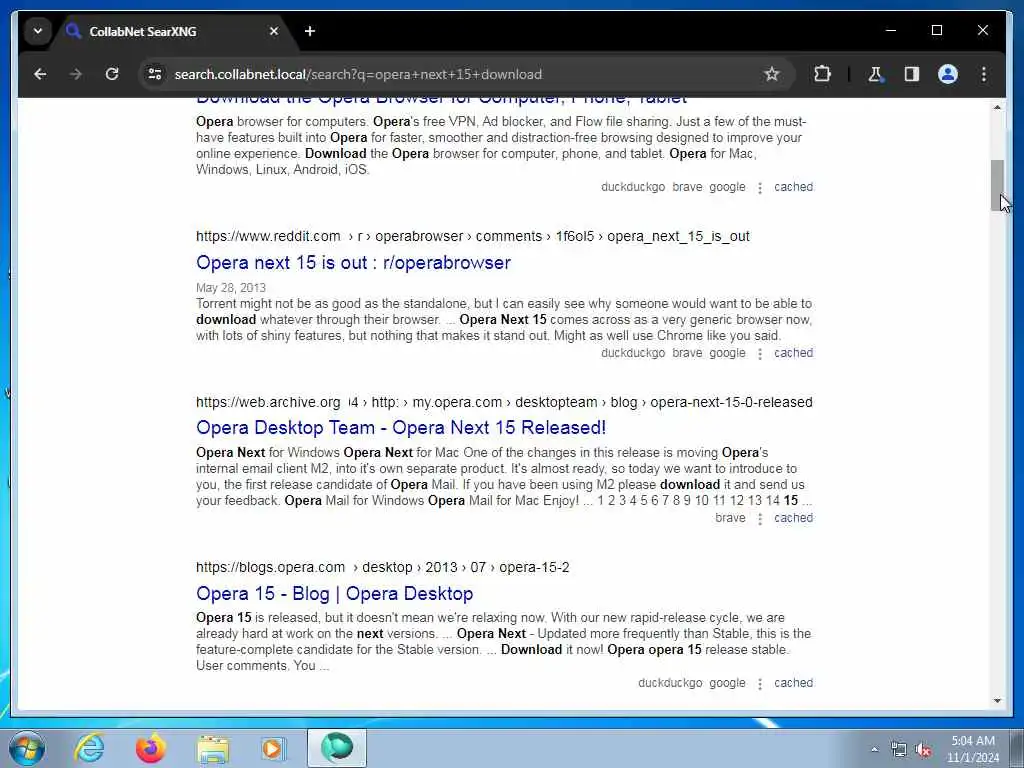Open the reddit.com result URL

473,236
